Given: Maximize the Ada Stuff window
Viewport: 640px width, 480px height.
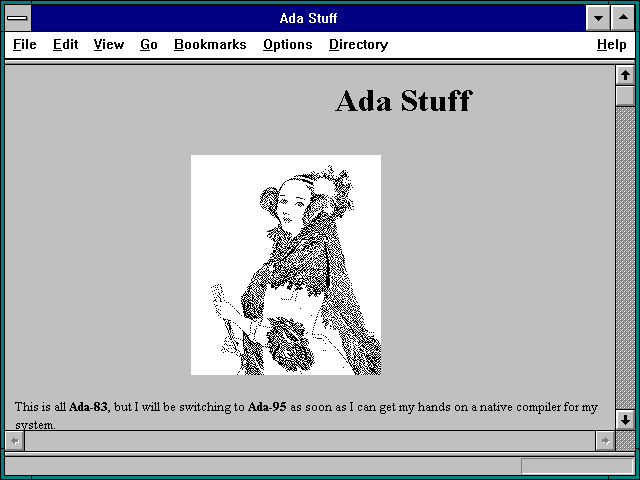Looking at the screenshot, I should [x=623, y=18].
